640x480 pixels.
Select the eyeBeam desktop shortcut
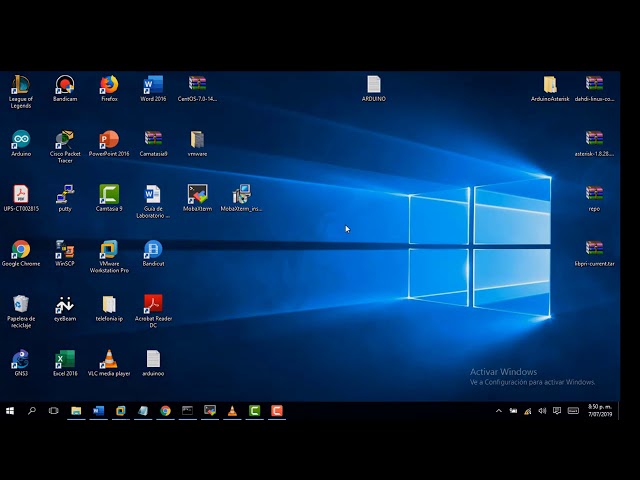(x=65, y=308)
